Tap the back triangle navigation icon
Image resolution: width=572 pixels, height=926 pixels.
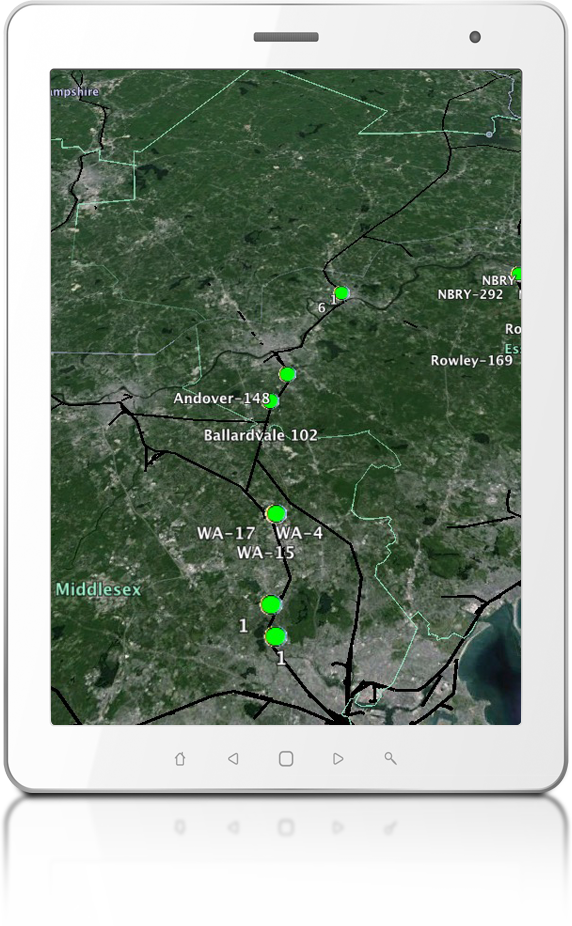(x=233, y=759)
